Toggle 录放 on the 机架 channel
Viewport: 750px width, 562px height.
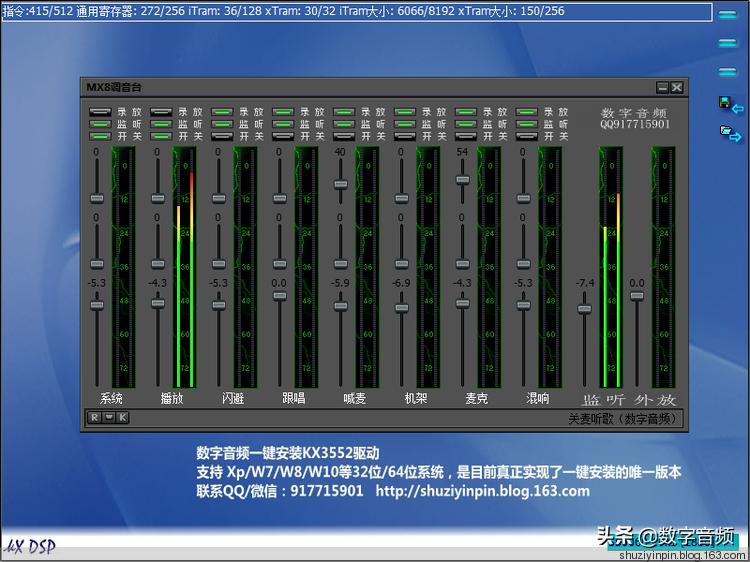[405, 112]
